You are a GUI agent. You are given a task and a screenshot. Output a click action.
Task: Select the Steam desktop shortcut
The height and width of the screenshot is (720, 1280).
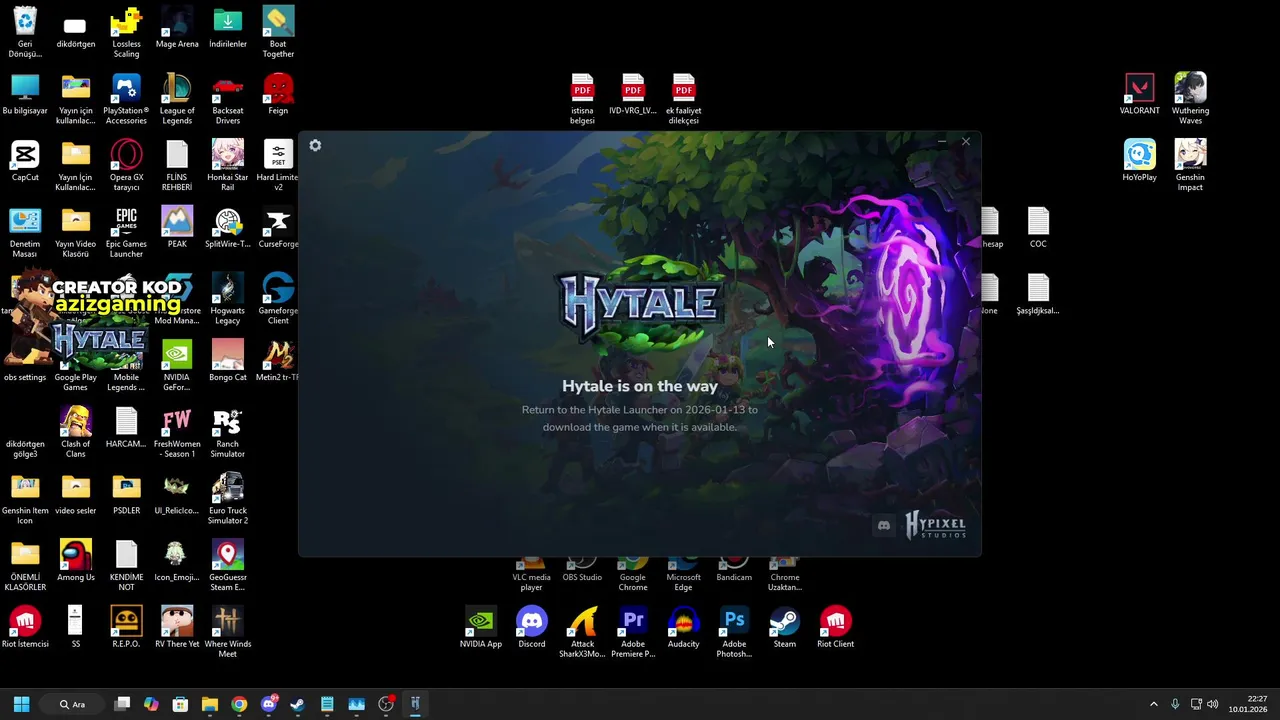coord(784,627)
